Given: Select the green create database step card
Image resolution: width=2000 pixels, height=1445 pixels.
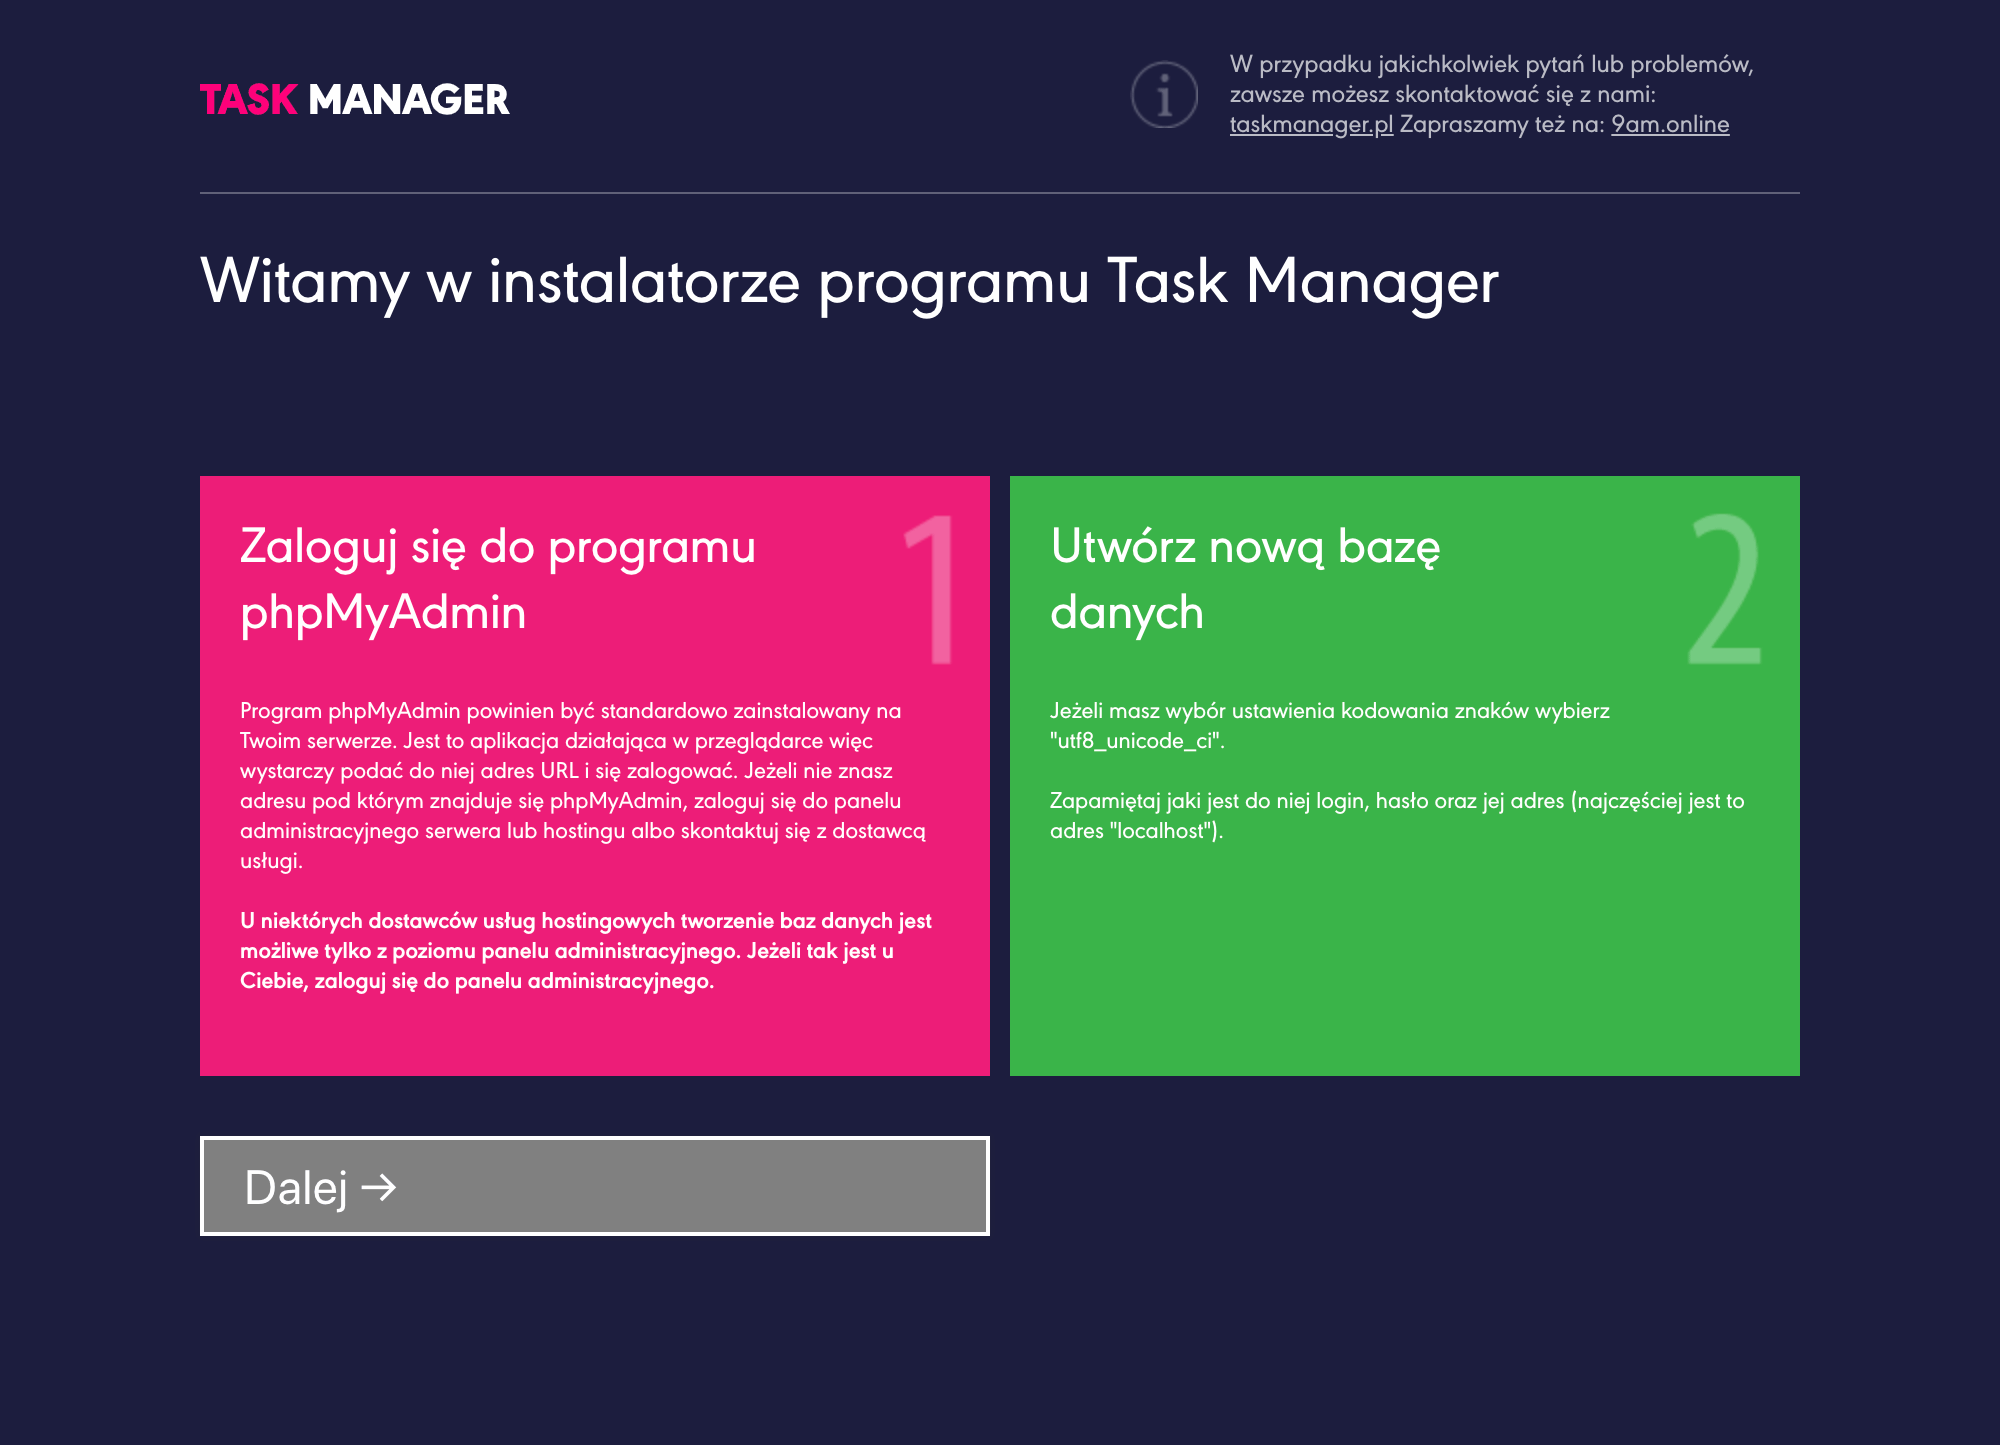Looking at the screenshot, I should (1405, 776).
